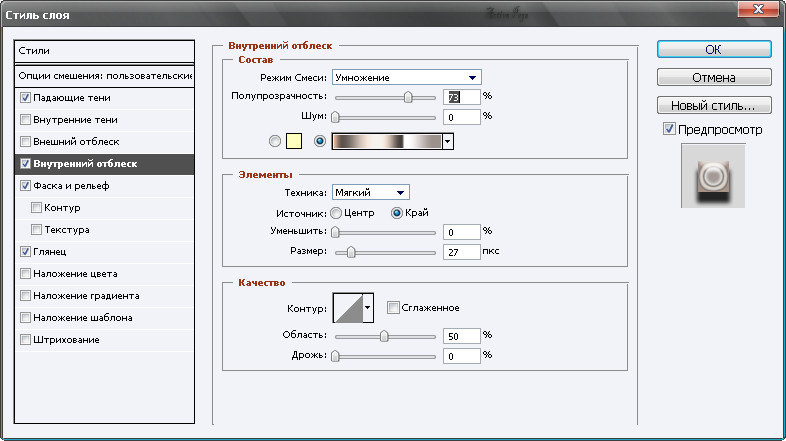Click the gradient preview bar
The height and width of the screenshot is (441, 786).
(386, 142)
